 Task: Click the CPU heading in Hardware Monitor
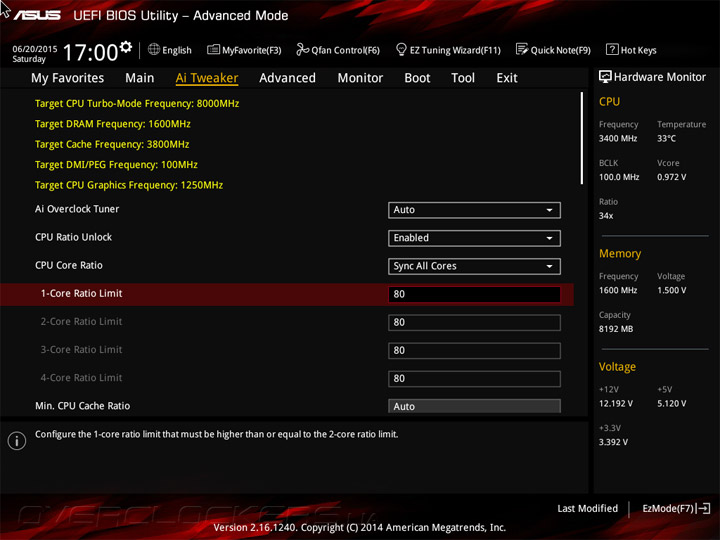pos(609,101)
